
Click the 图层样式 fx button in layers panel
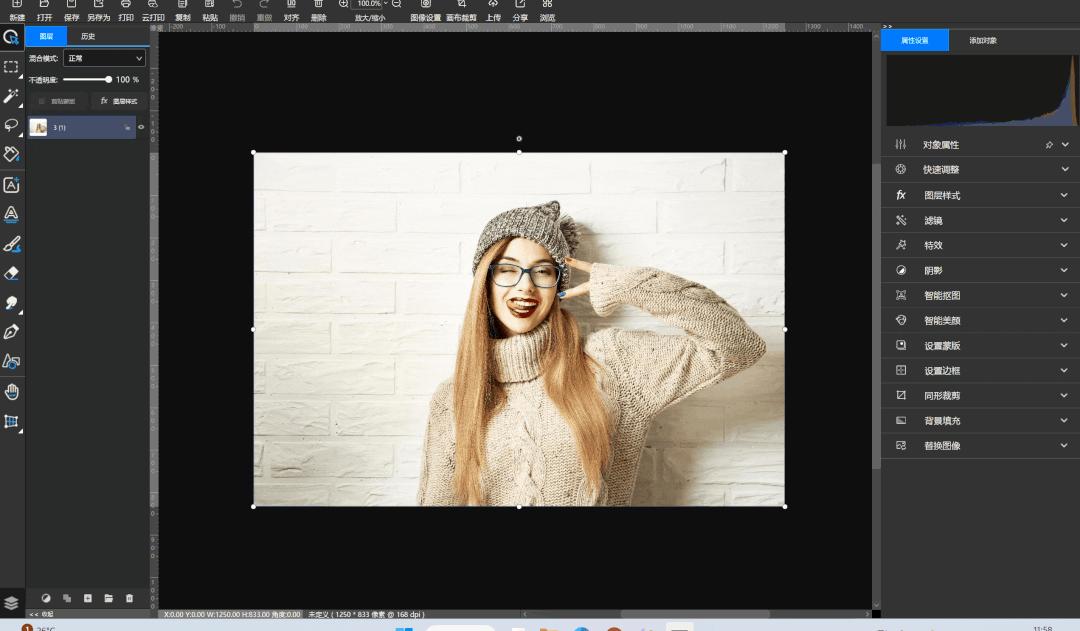point(119,101)
